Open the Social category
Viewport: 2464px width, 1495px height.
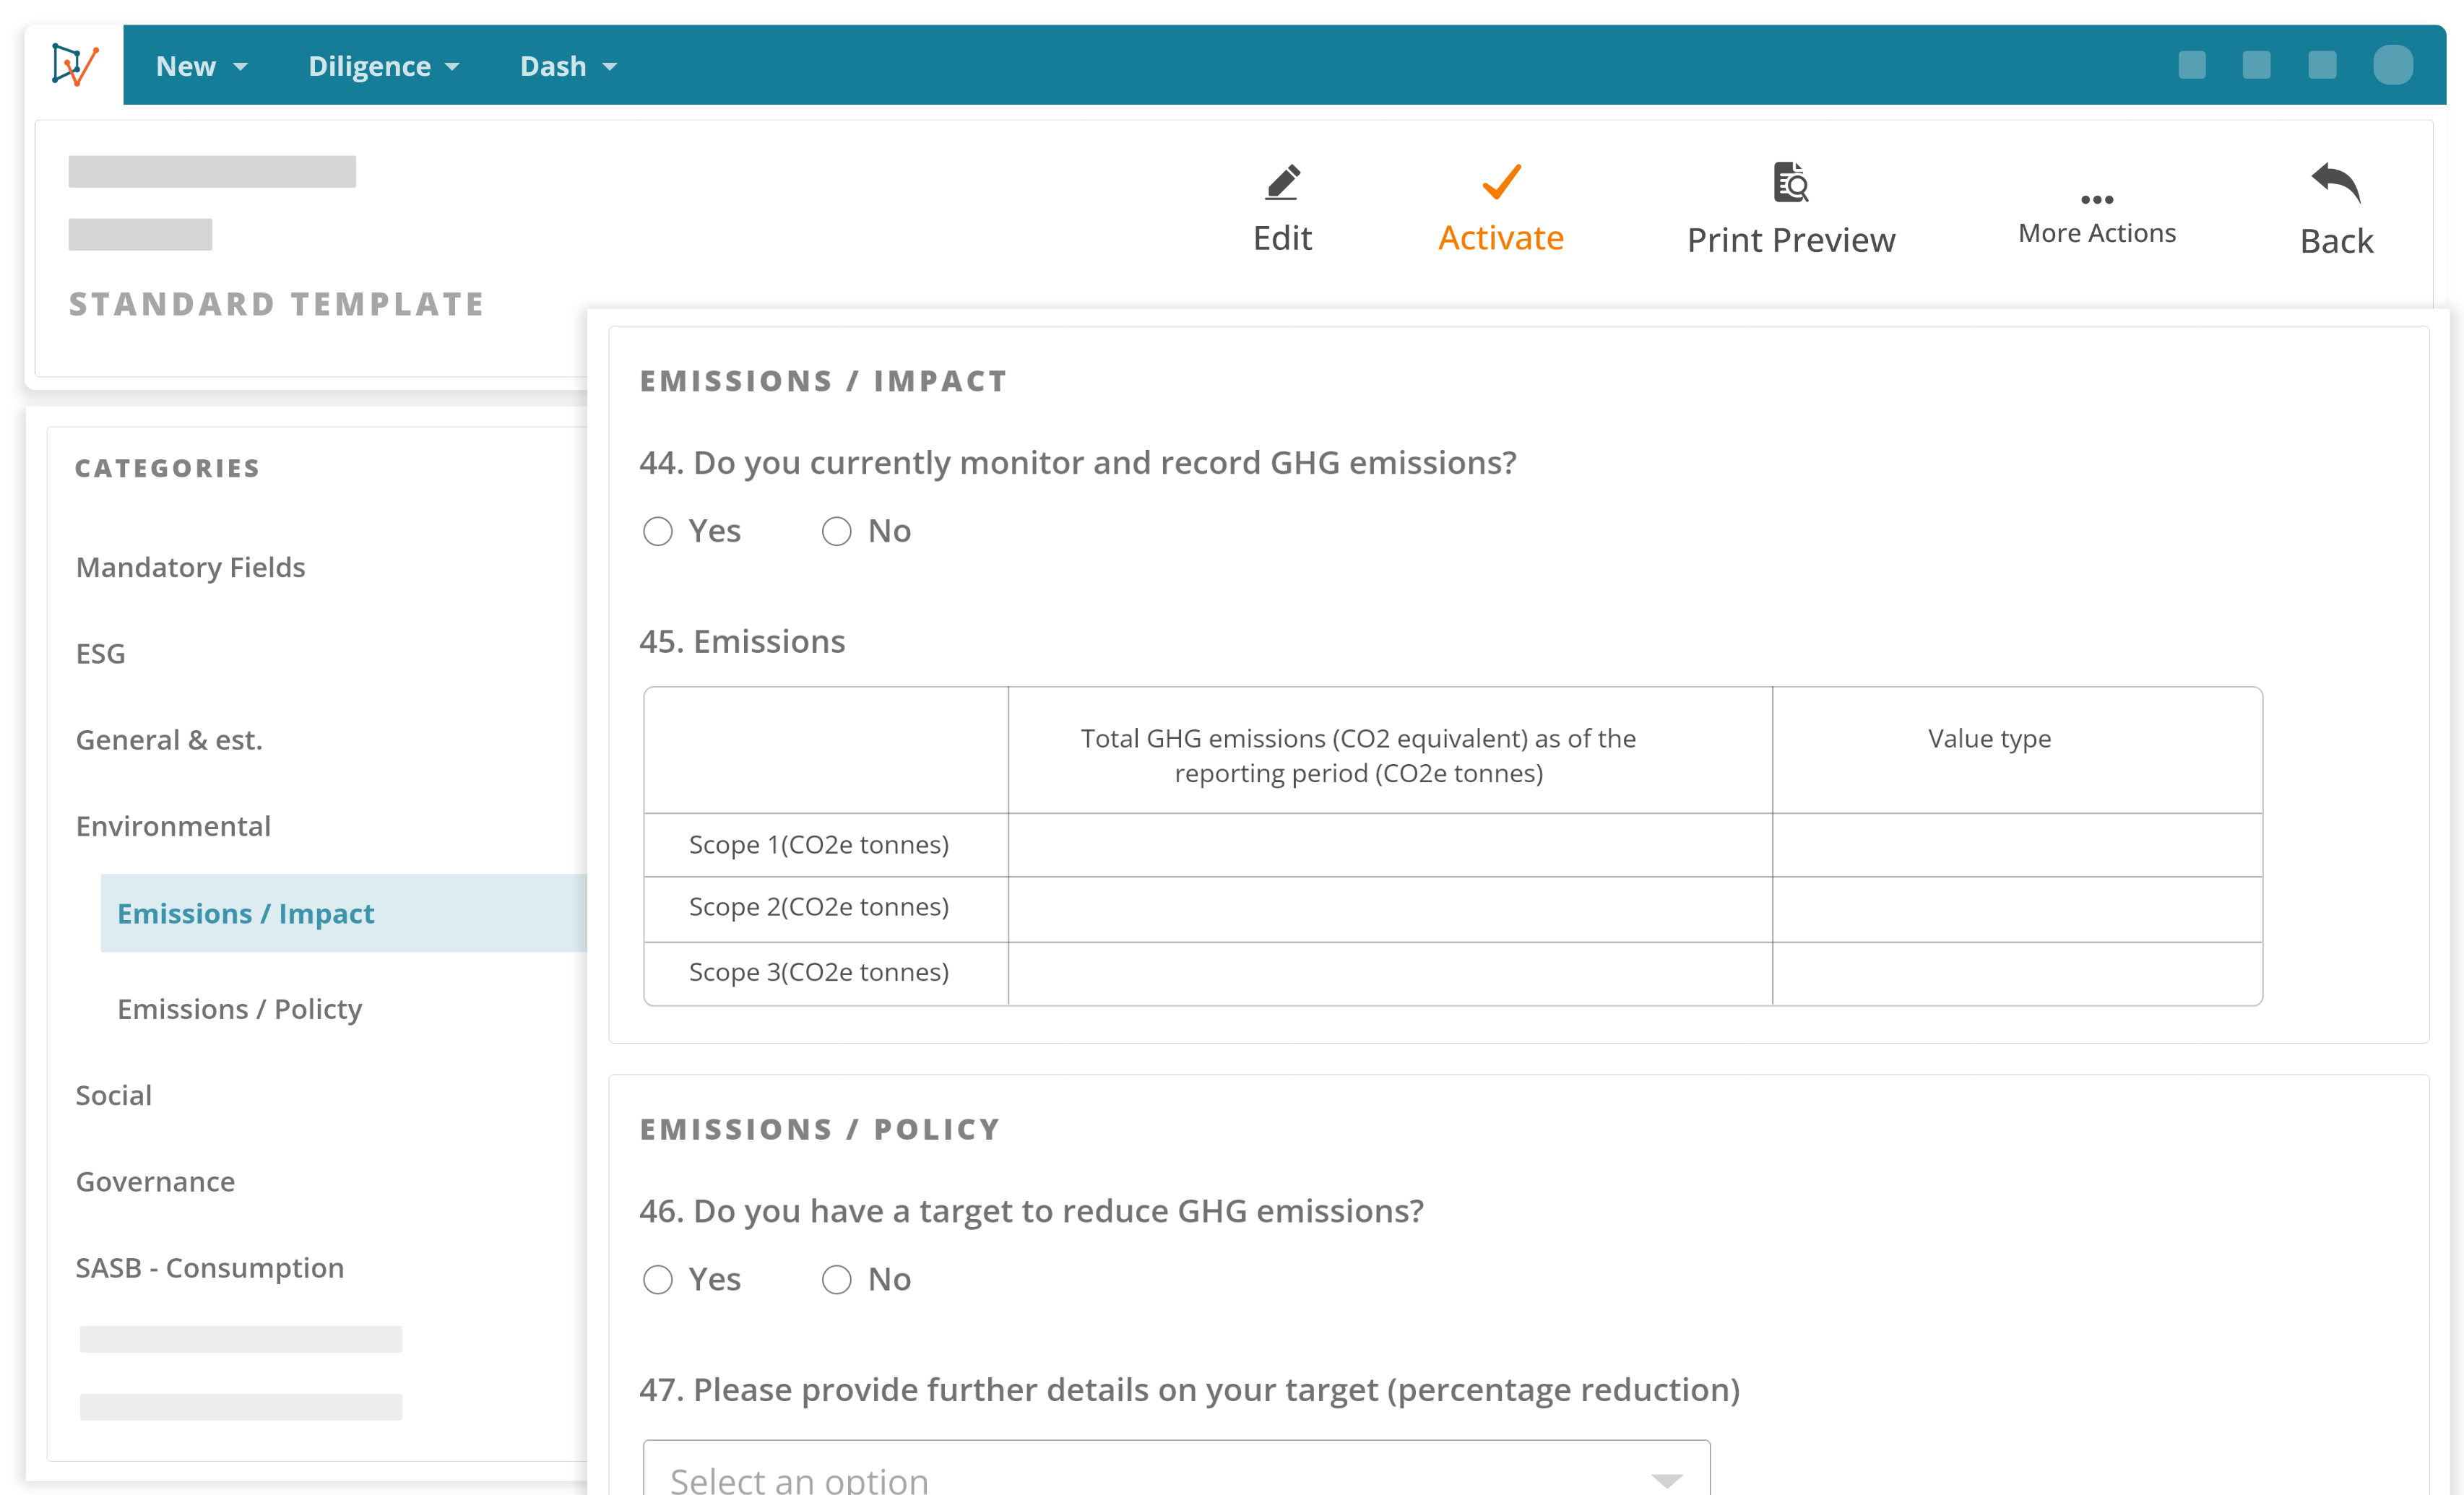(x=114, y=1095)
